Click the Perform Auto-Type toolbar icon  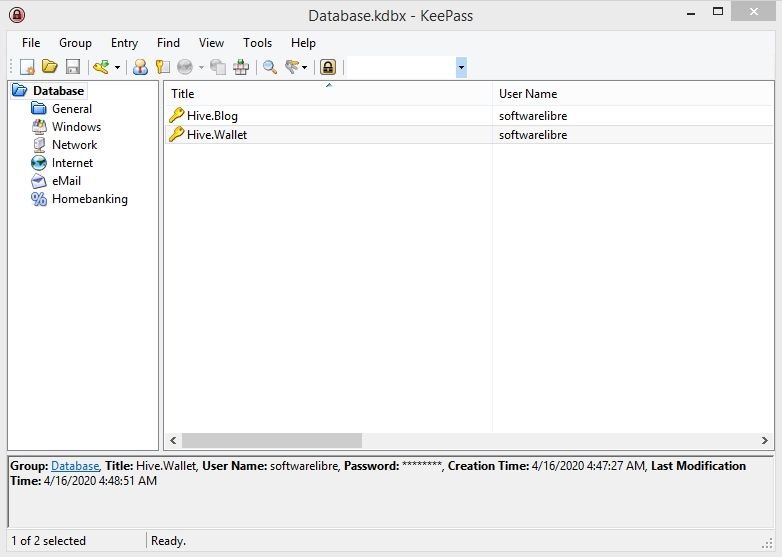tap(241, 67)
